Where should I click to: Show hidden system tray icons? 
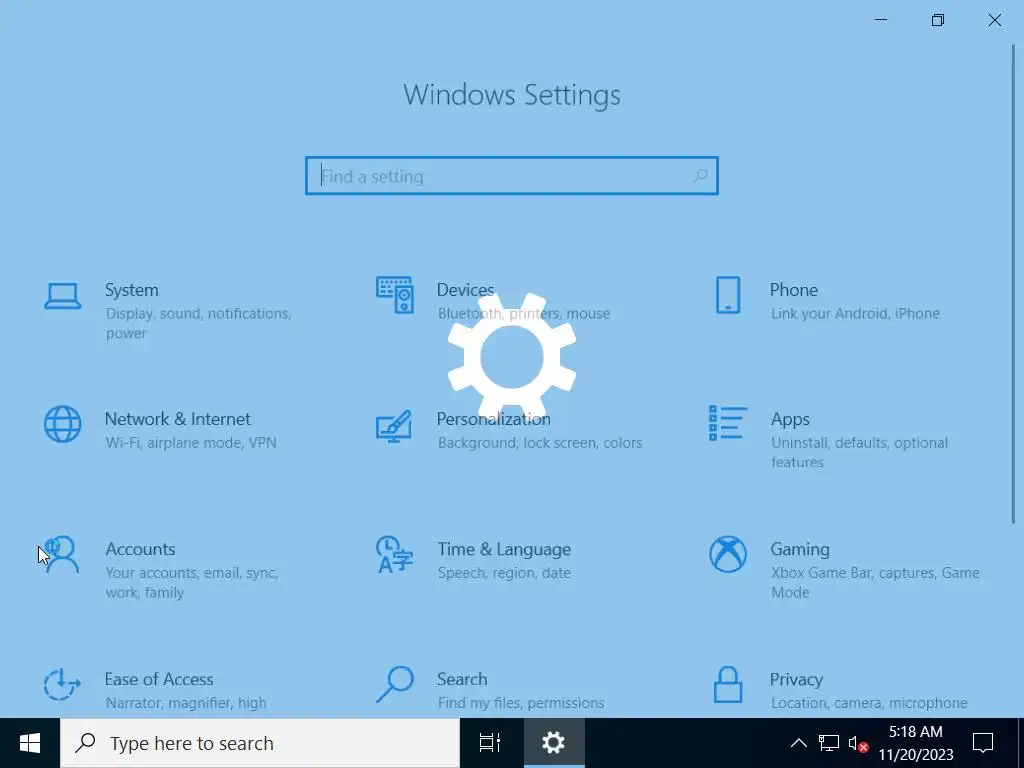pos(799,743)
